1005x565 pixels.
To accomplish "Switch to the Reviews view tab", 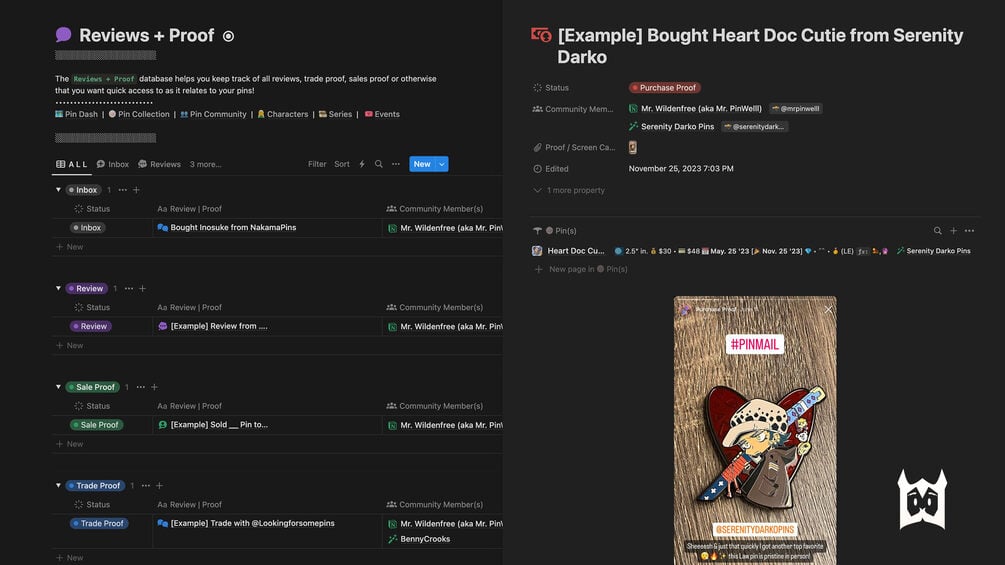I will click(160, 164).
